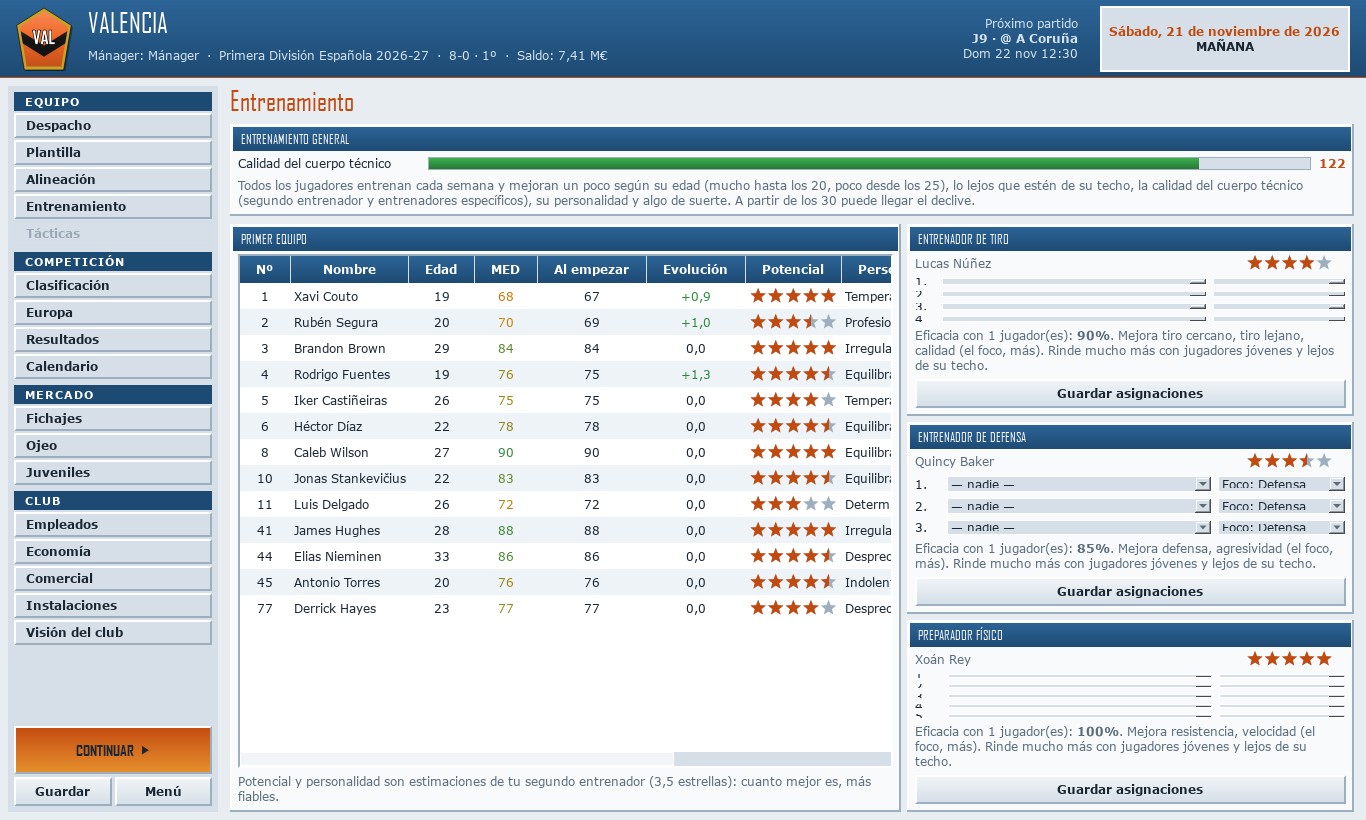Click player name 'Elias Nieminen'
The width and height of the screenshot is (1366, 820).
pyautogui.click(x=337, y=557)
